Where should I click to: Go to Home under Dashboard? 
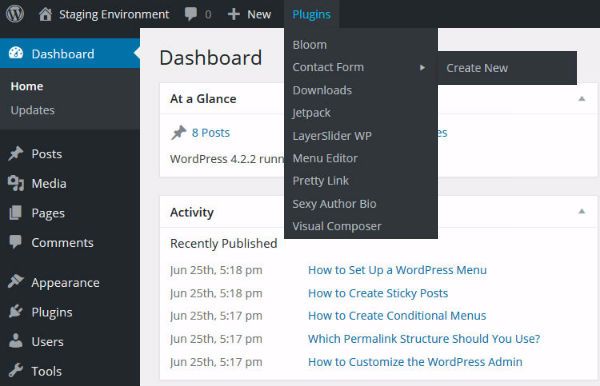(27, 86)
